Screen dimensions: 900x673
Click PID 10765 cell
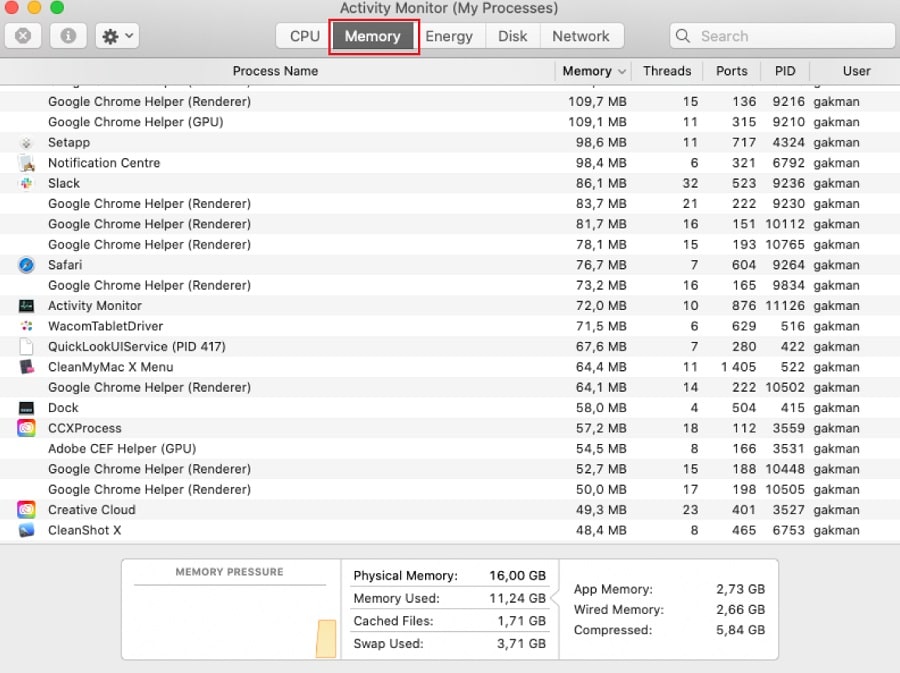[x=785, y=245]
